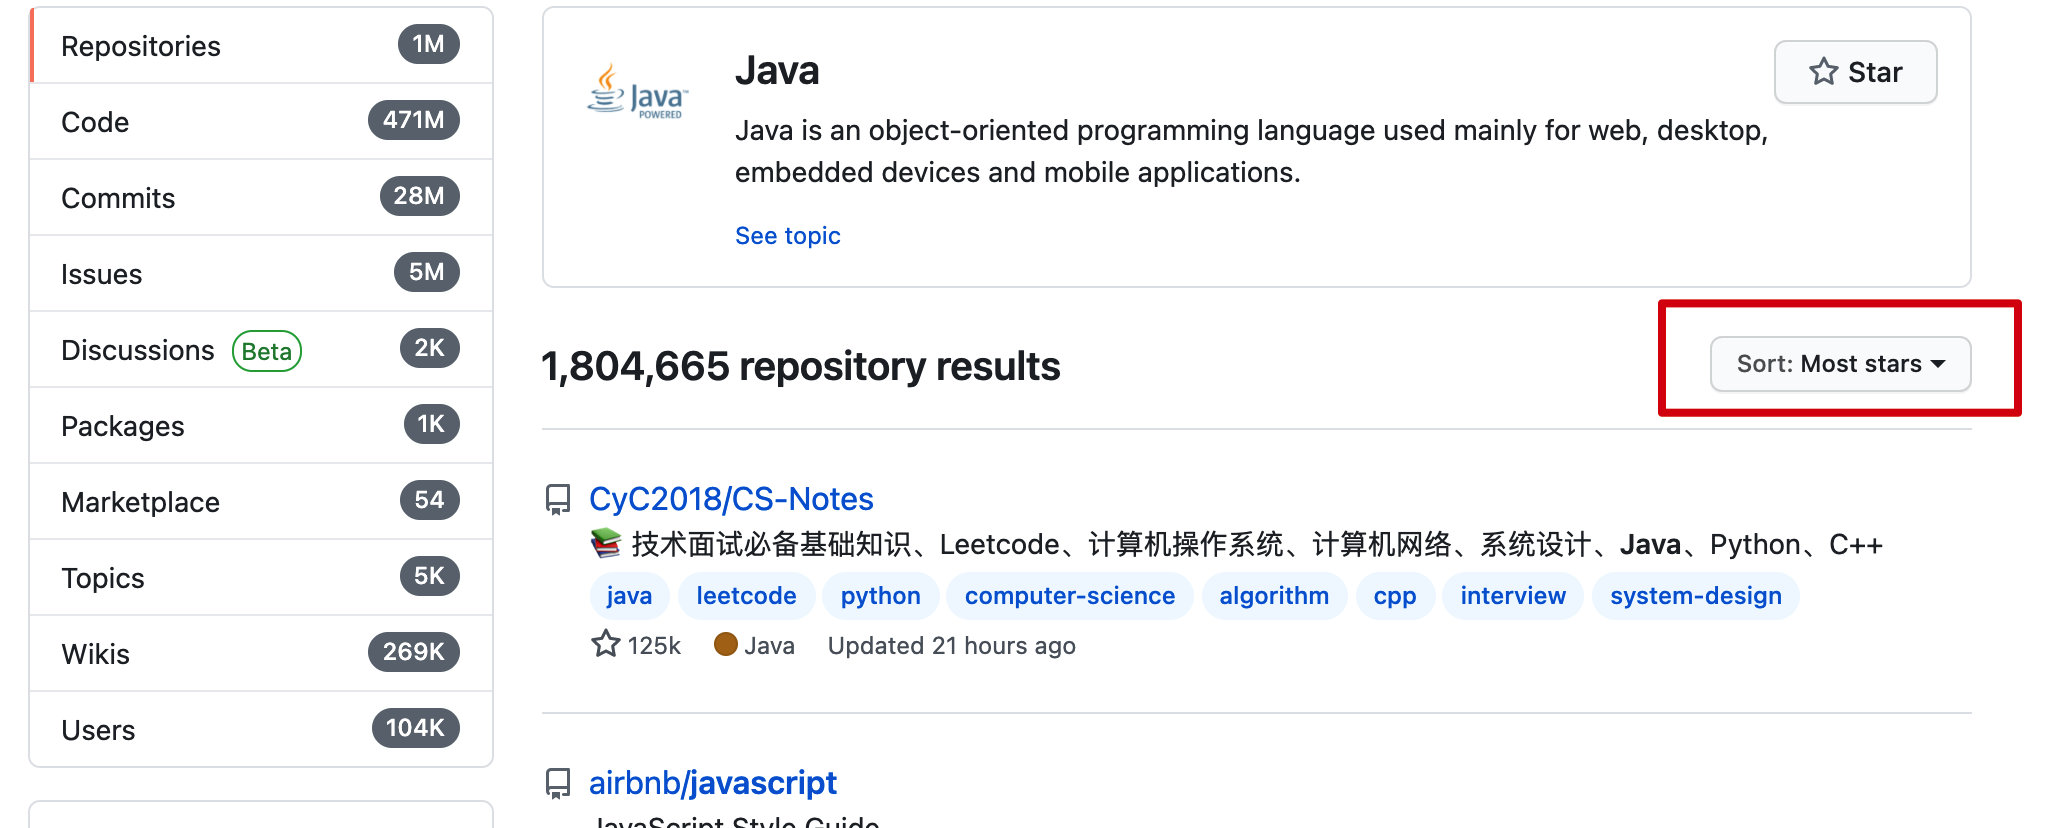The height and width of the screenshot is (828, 2070).
Task: Follow the See topic link
Action: [787, 236]
